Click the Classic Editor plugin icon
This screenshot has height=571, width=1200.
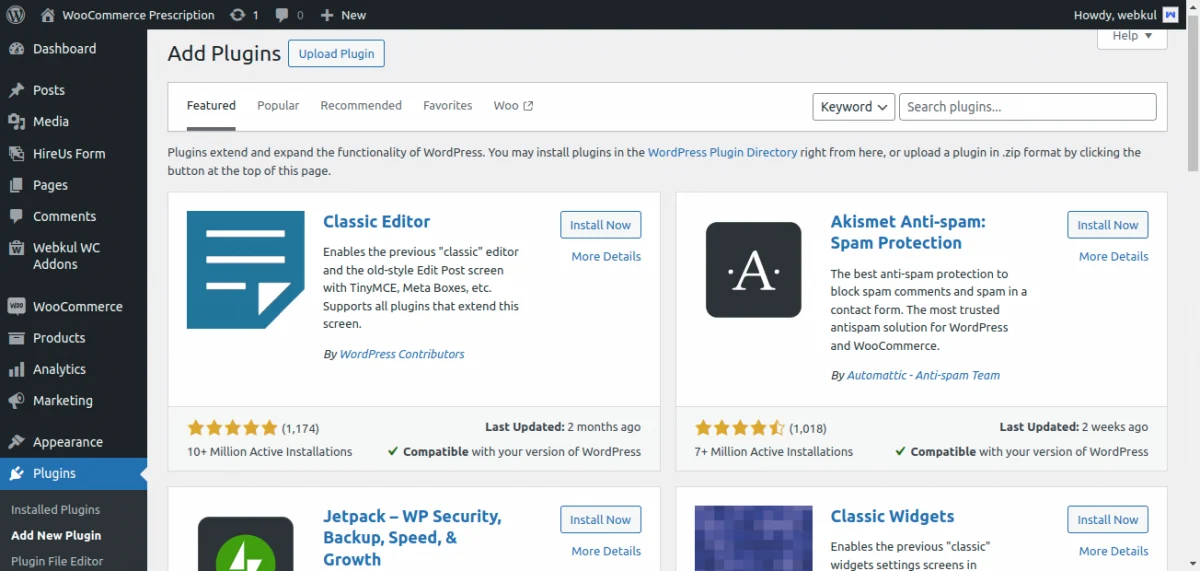coord(245,270)
